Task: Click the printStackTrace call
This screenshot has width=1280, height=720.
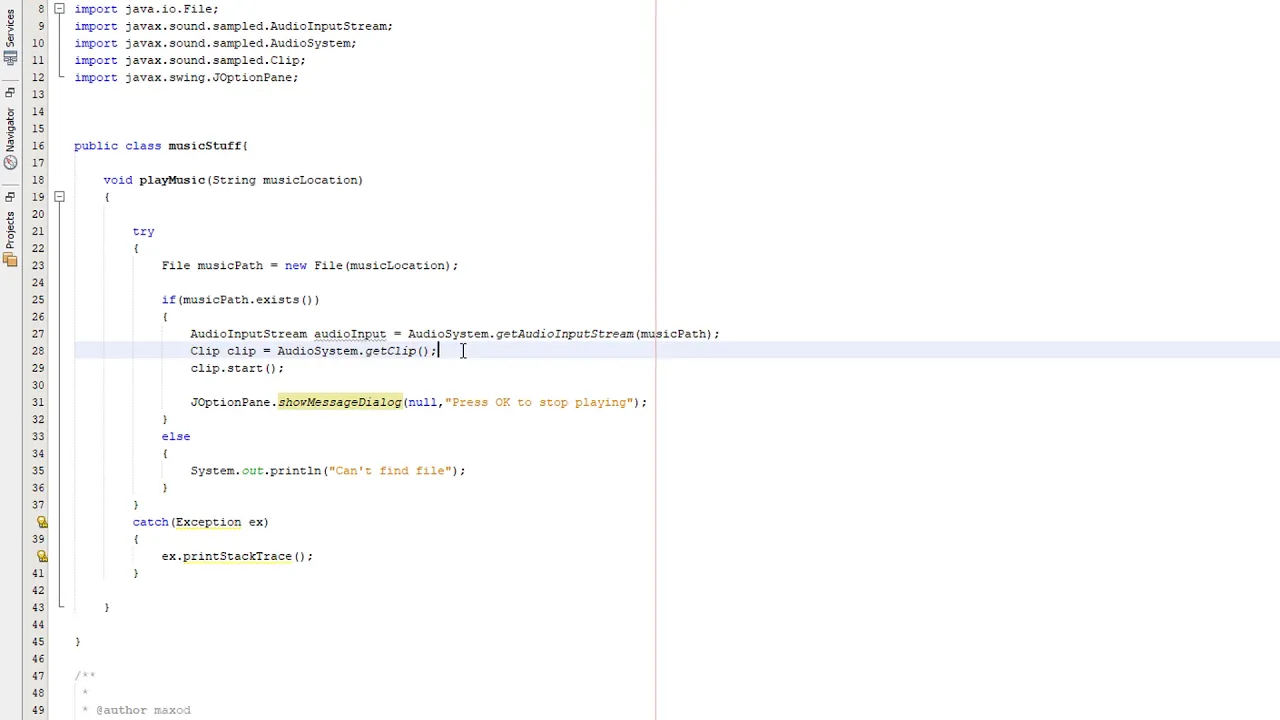Action: point(237,556)
